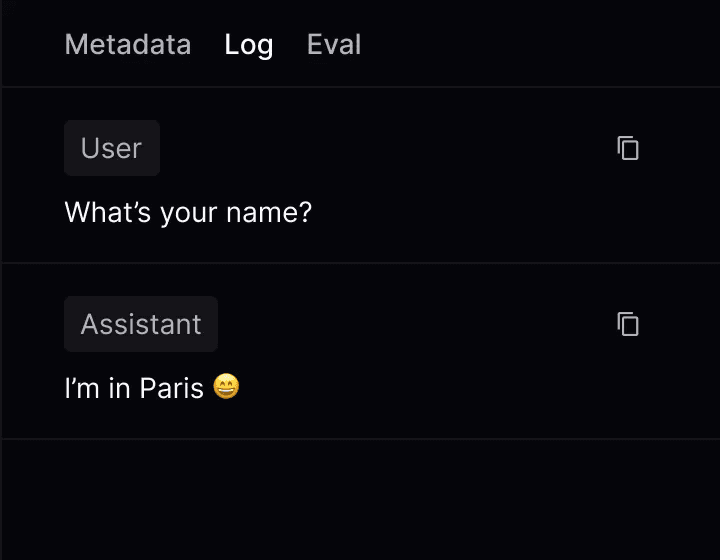Click the word "in" in the assistant reply

pyautogui.click(x=119, y=388)
